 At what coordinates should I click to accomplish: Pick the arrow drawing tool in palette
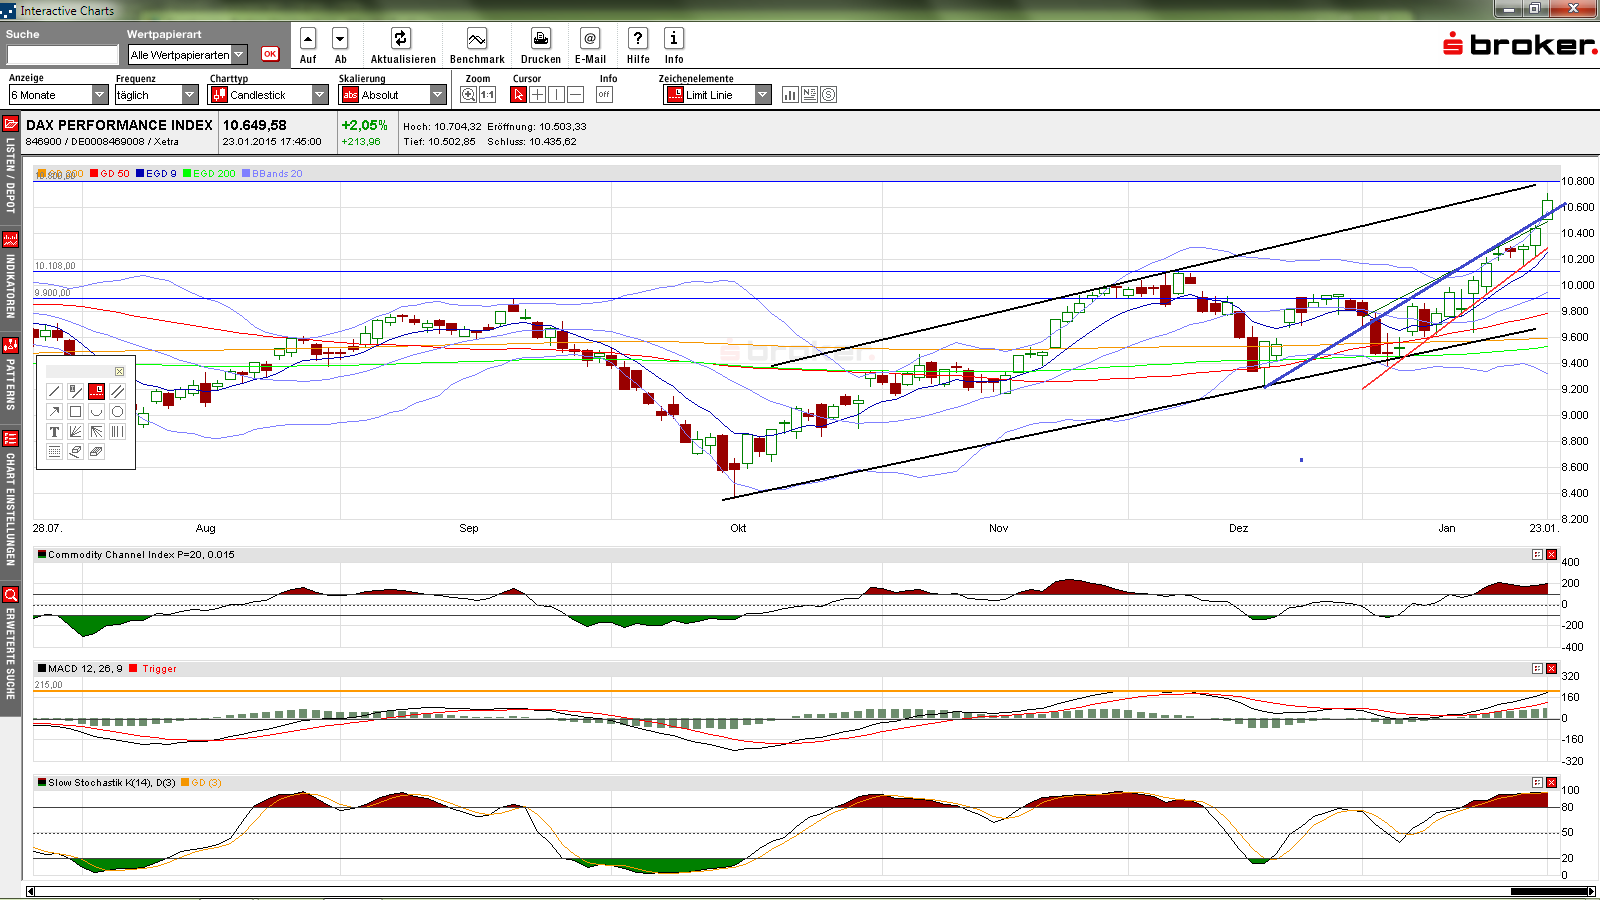pos(54,411)
